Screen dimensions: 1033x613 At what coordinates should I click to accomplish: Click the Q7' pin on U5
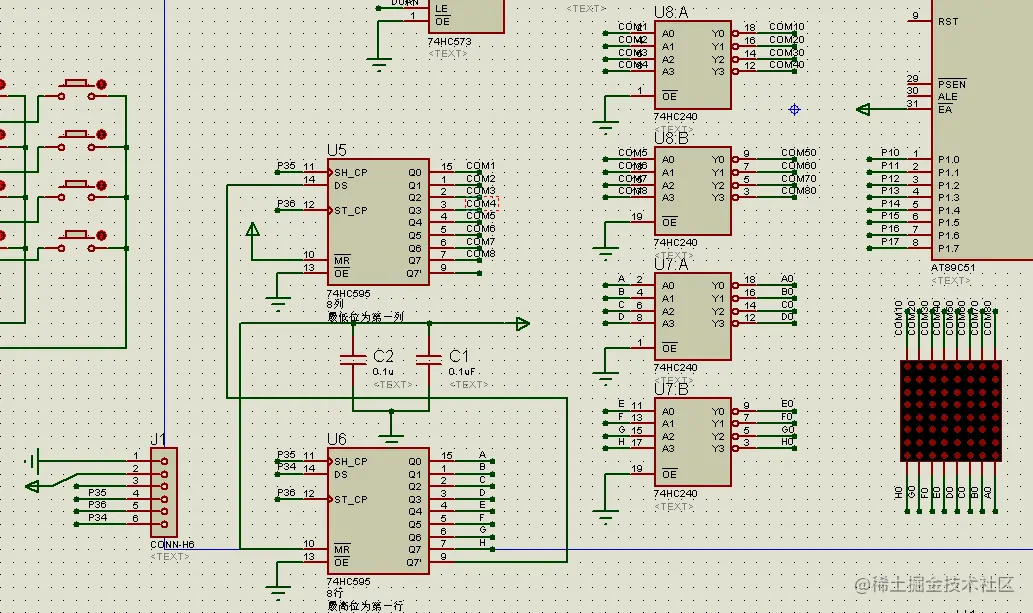(x=414, y=274)
